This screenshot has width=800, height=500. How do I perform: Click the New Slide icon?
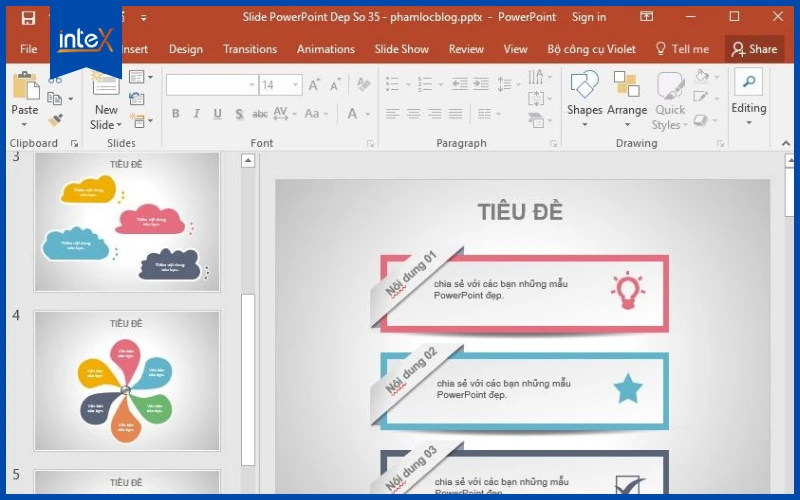[x=106, y=84]
